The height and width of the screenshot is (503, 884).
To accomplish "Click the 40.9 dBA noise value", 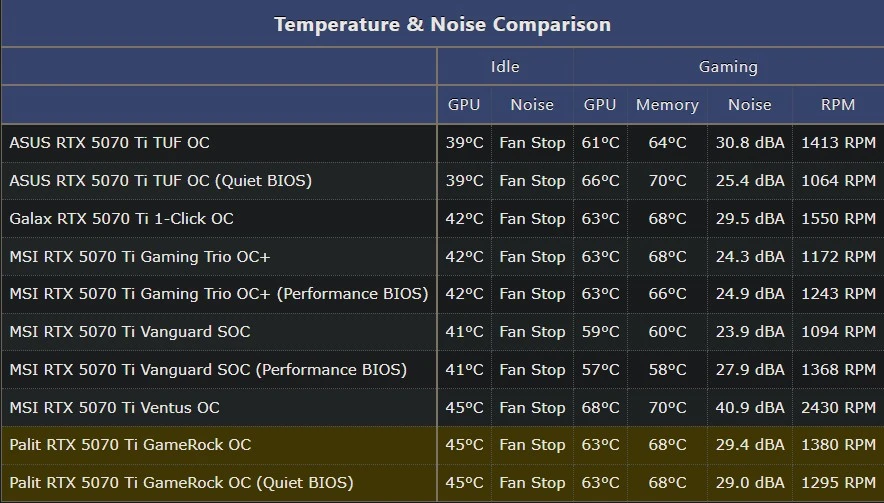I will pos(750,407).
